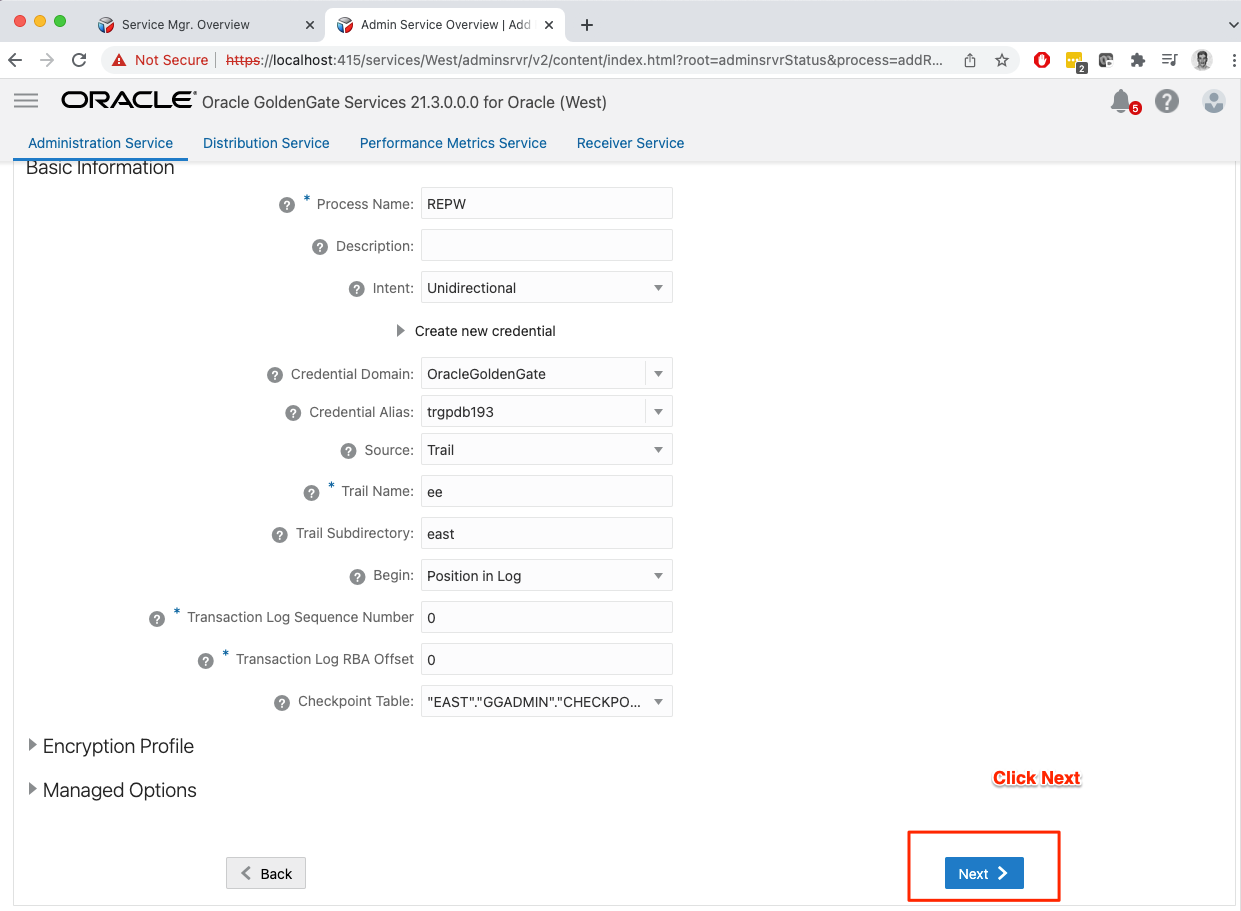Viewport: 1241px width, 911px height.
Task: Open the Begin position dropdown
Action: click(x=546, y=576)
